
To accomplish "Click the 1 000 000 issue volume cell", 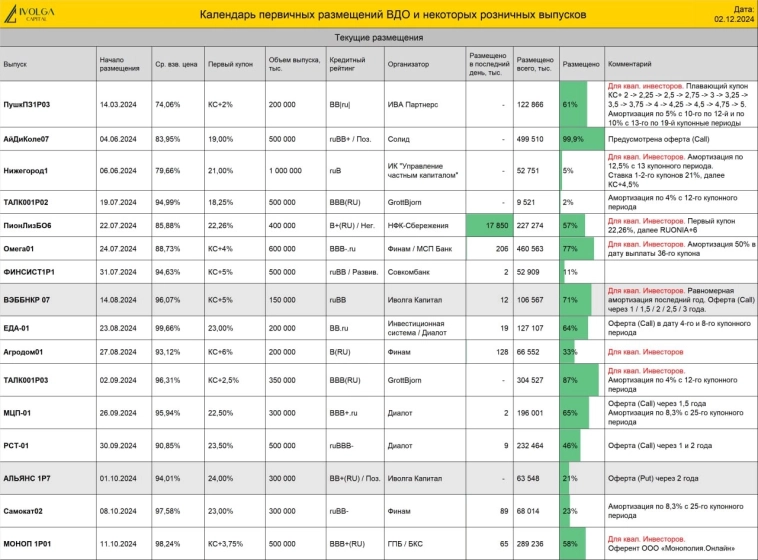I will click(285, 171).
